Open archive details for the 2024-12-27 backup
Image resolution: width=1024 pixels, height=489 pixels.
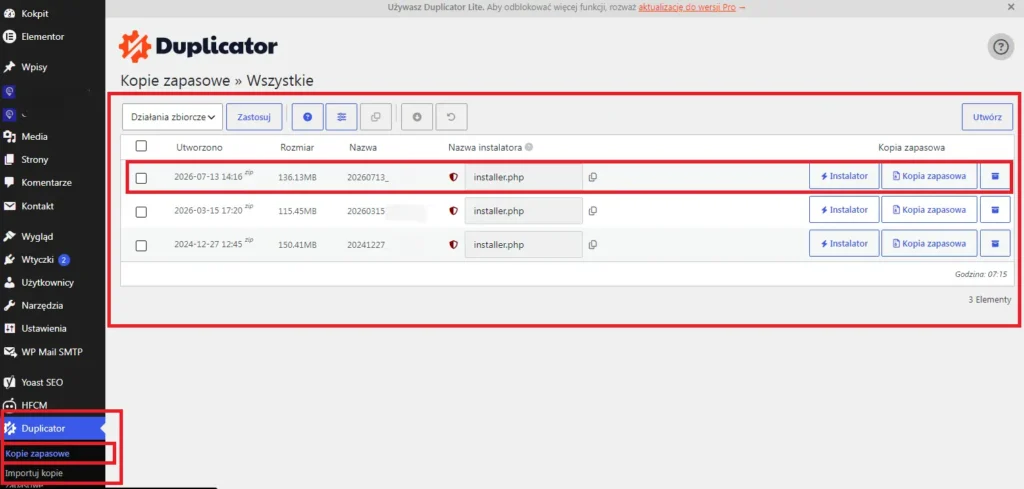[995, 244]
